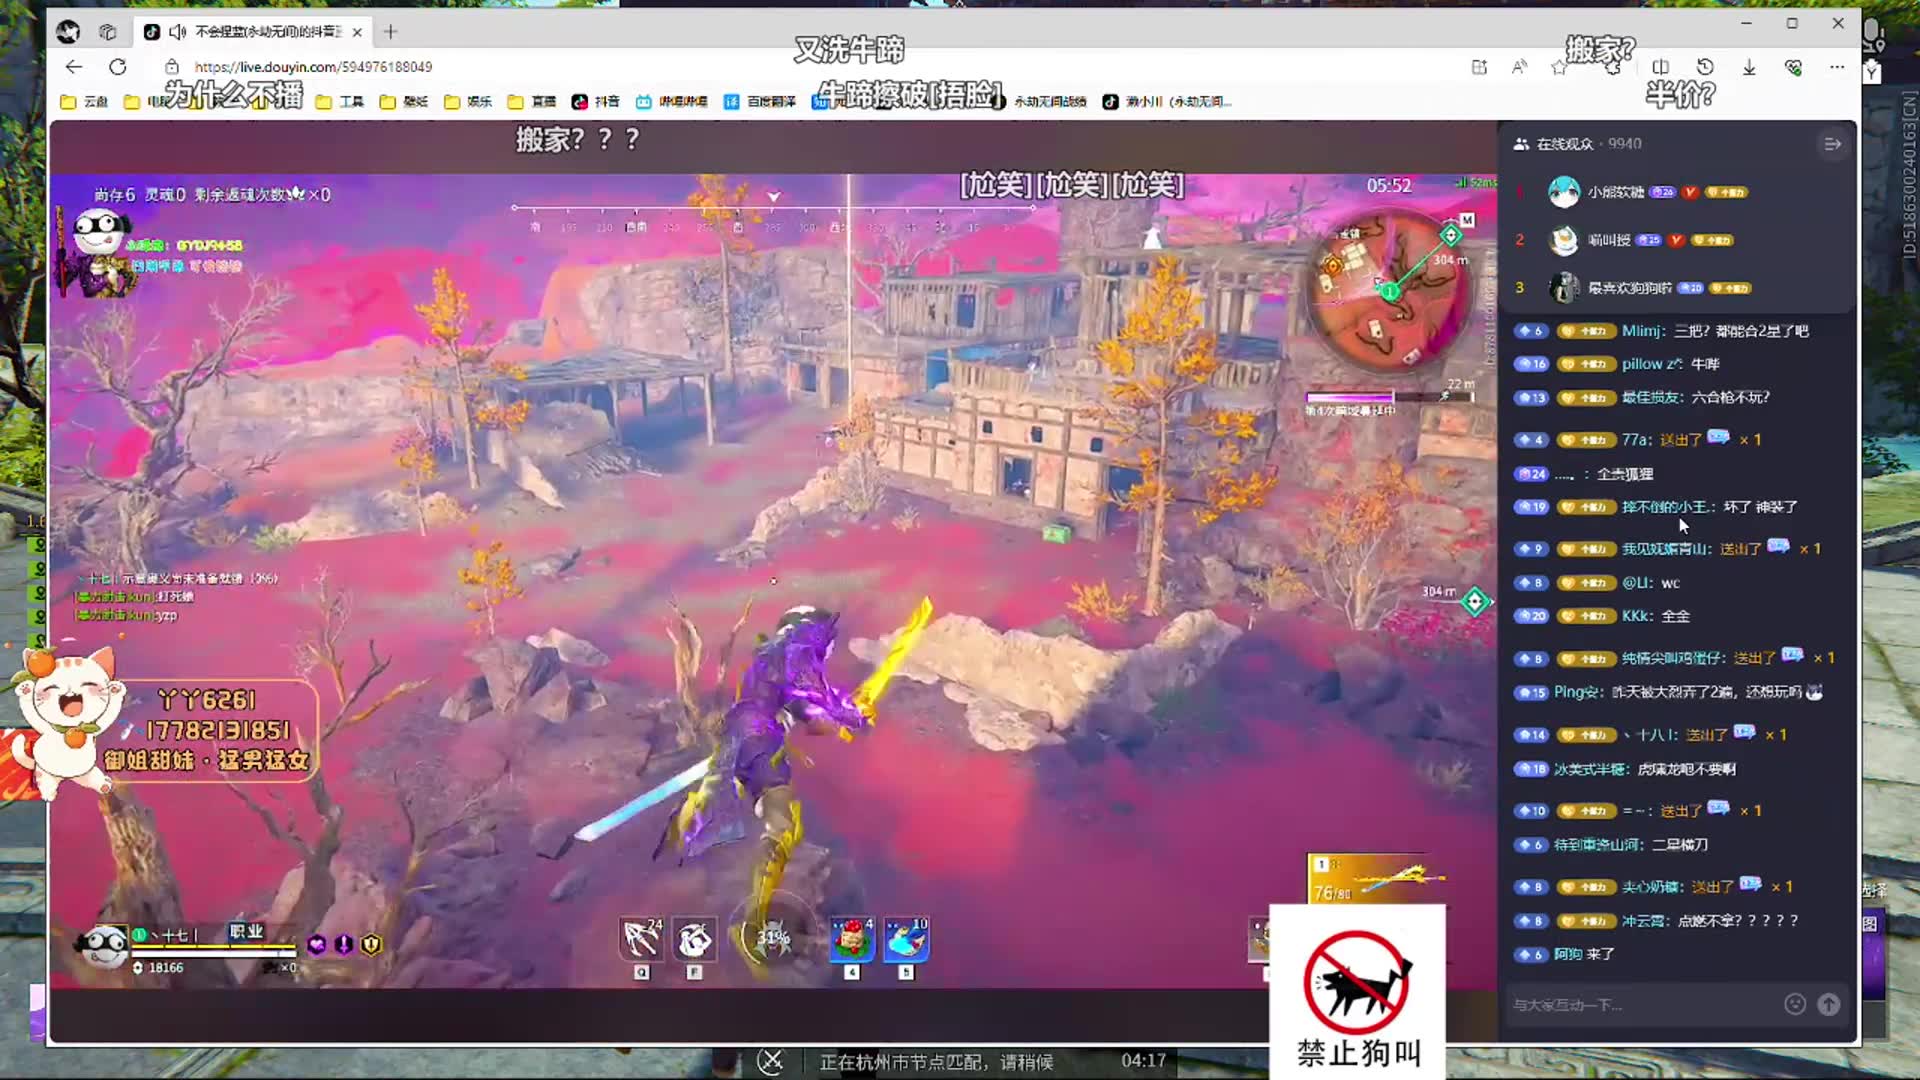View site info lock icon
Screen dimensions: 1920x1080
pyautogui.click(x=172, y=67)
